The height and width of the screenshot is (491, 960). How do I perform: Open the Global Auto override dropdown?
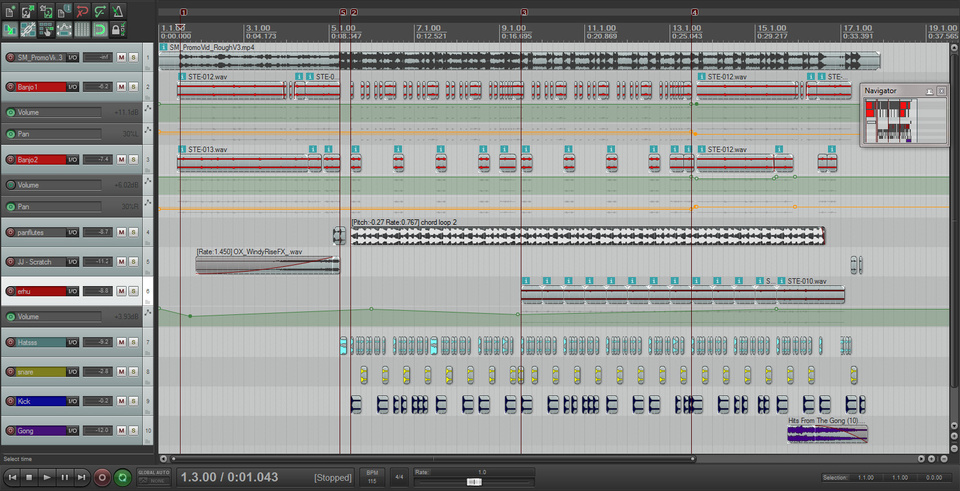point(153,478)
